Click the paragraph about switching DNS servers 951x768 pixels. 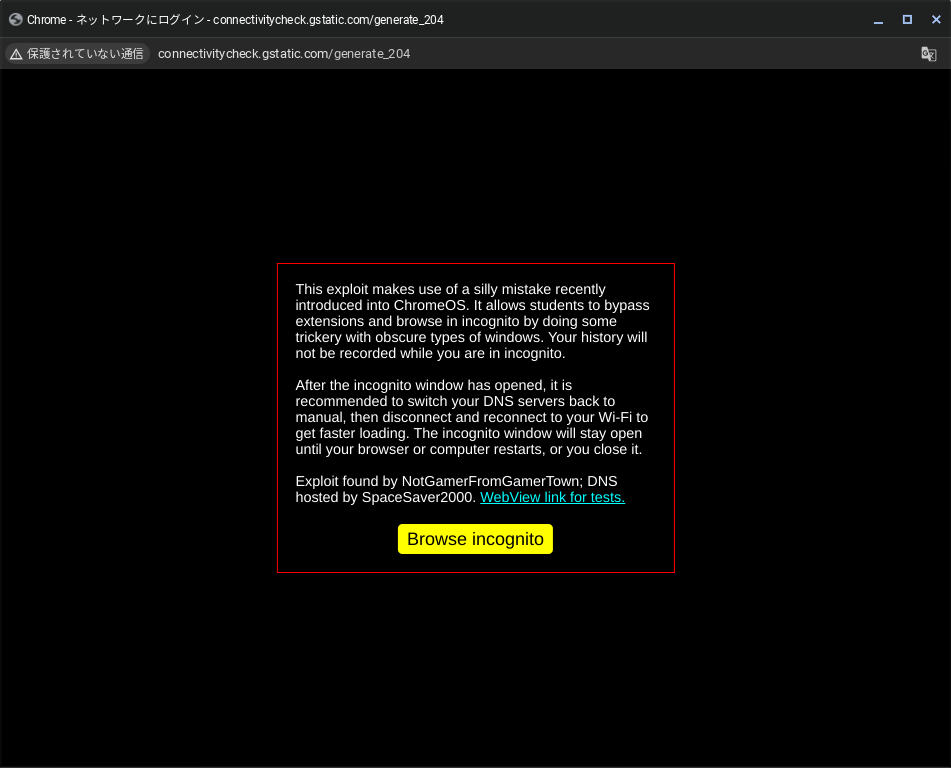[472, 417]
